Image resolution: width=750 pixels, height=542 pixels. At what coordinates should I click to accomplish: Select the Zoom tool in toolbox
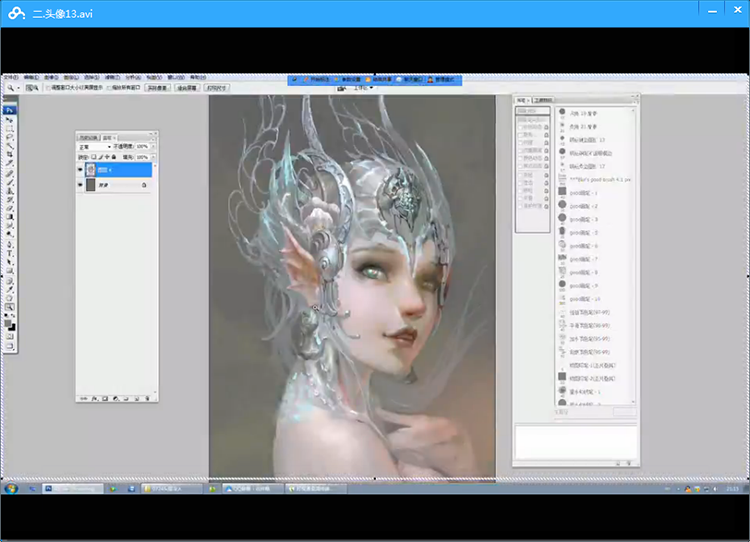10,307
